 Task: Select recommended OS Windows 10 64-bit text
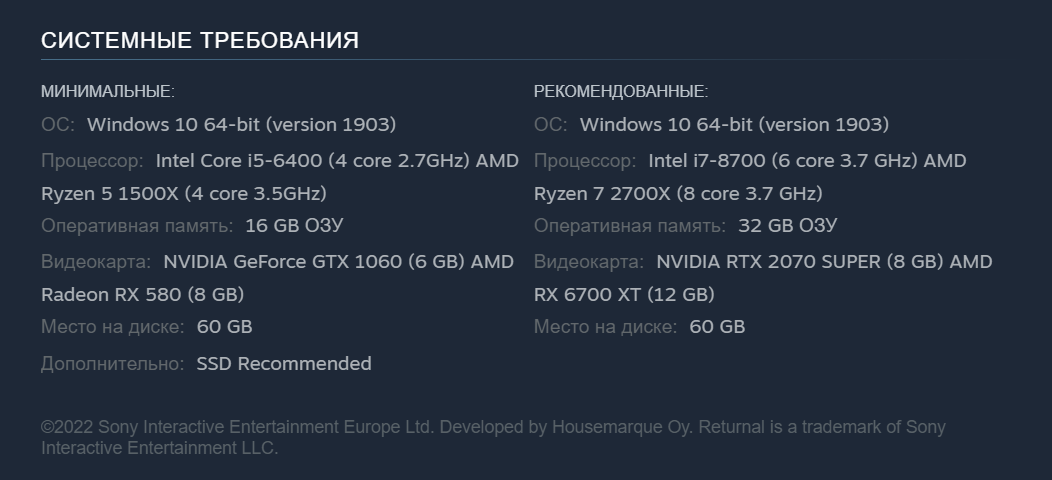pyautogui.click(x=734, y=125)
